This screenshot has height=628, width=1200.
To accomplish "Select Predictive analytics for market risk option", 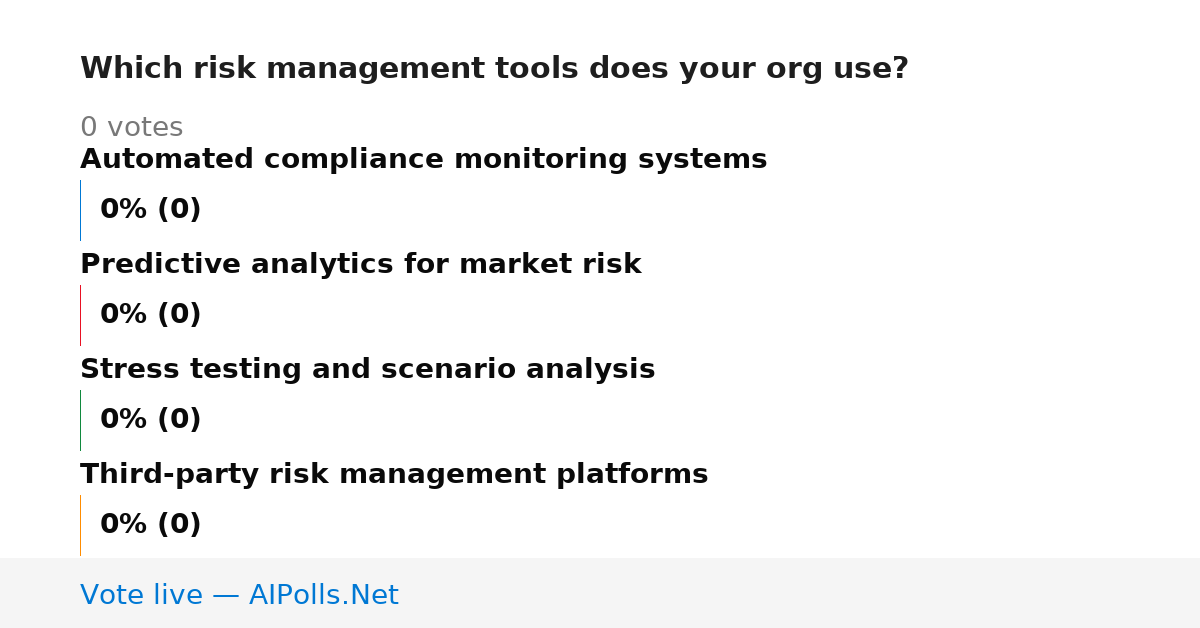I will [360, 265].
